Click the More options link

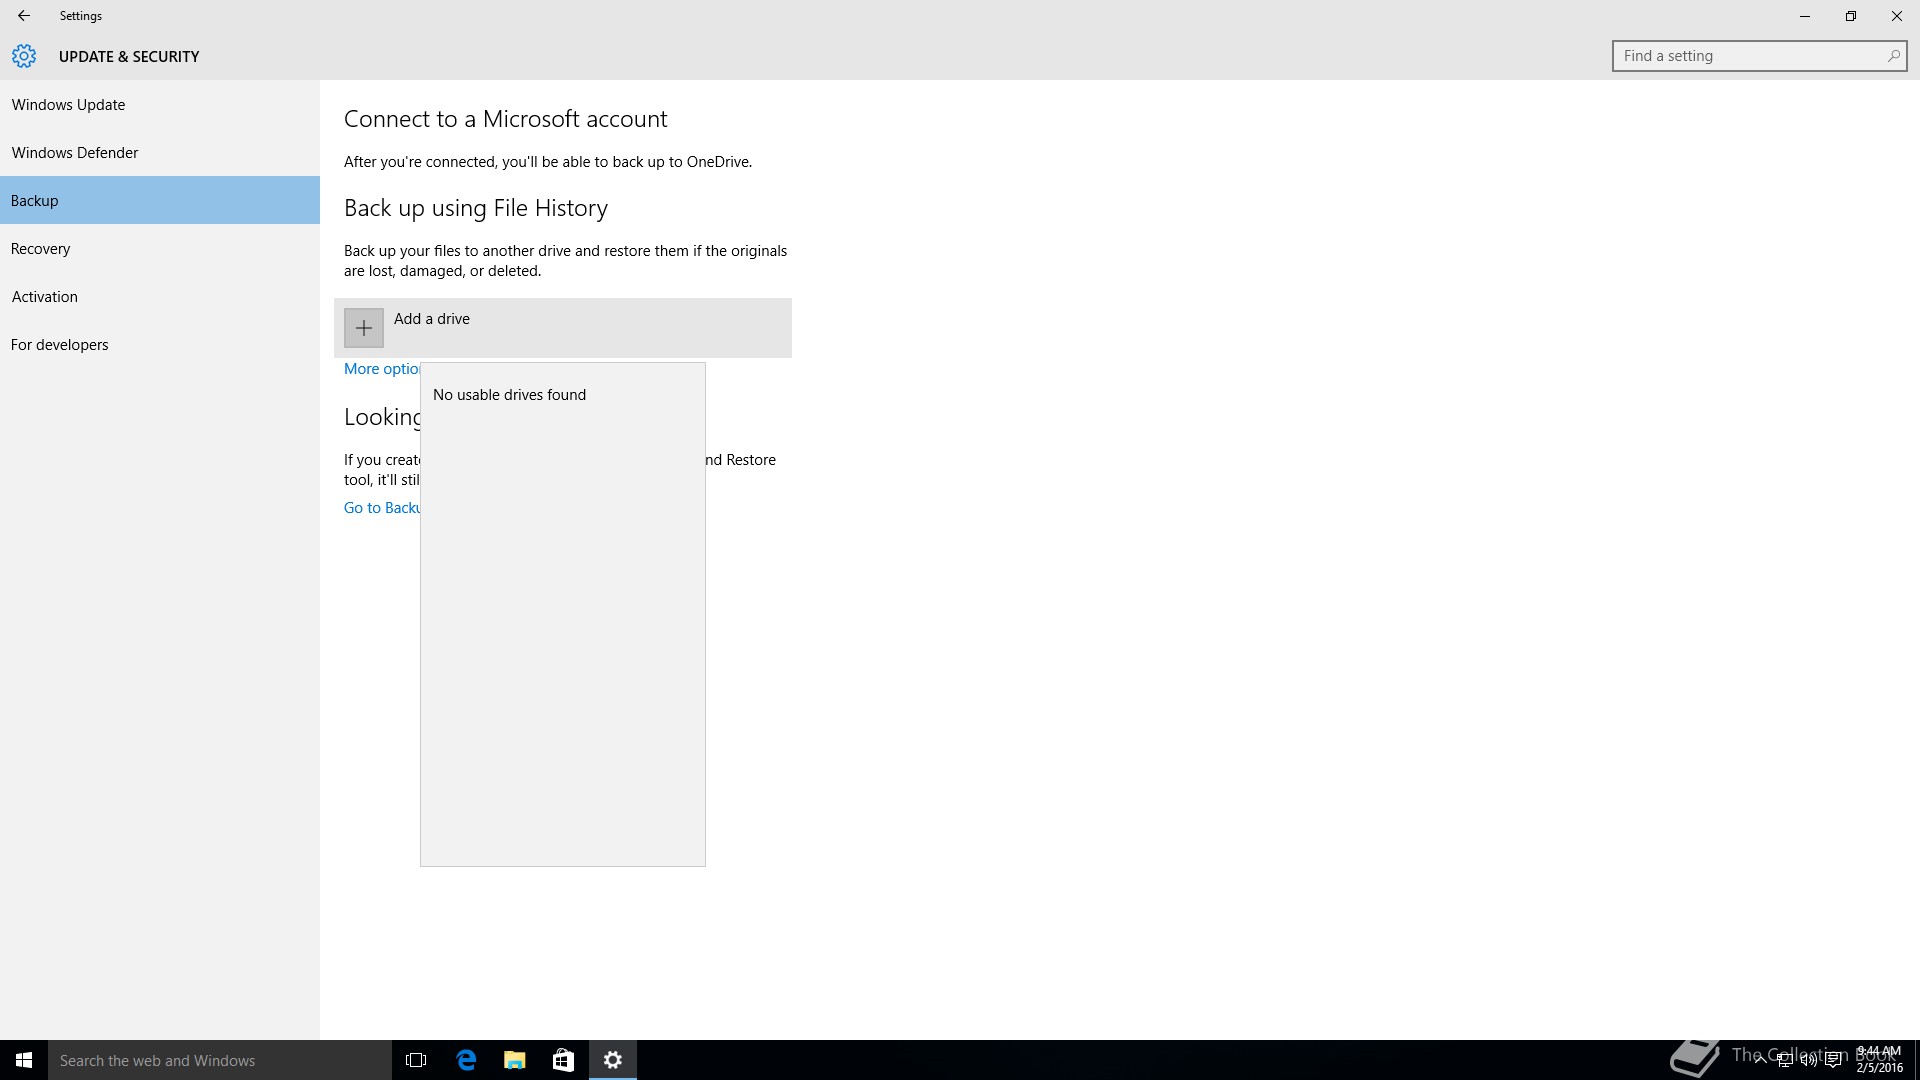pos(382,369)
